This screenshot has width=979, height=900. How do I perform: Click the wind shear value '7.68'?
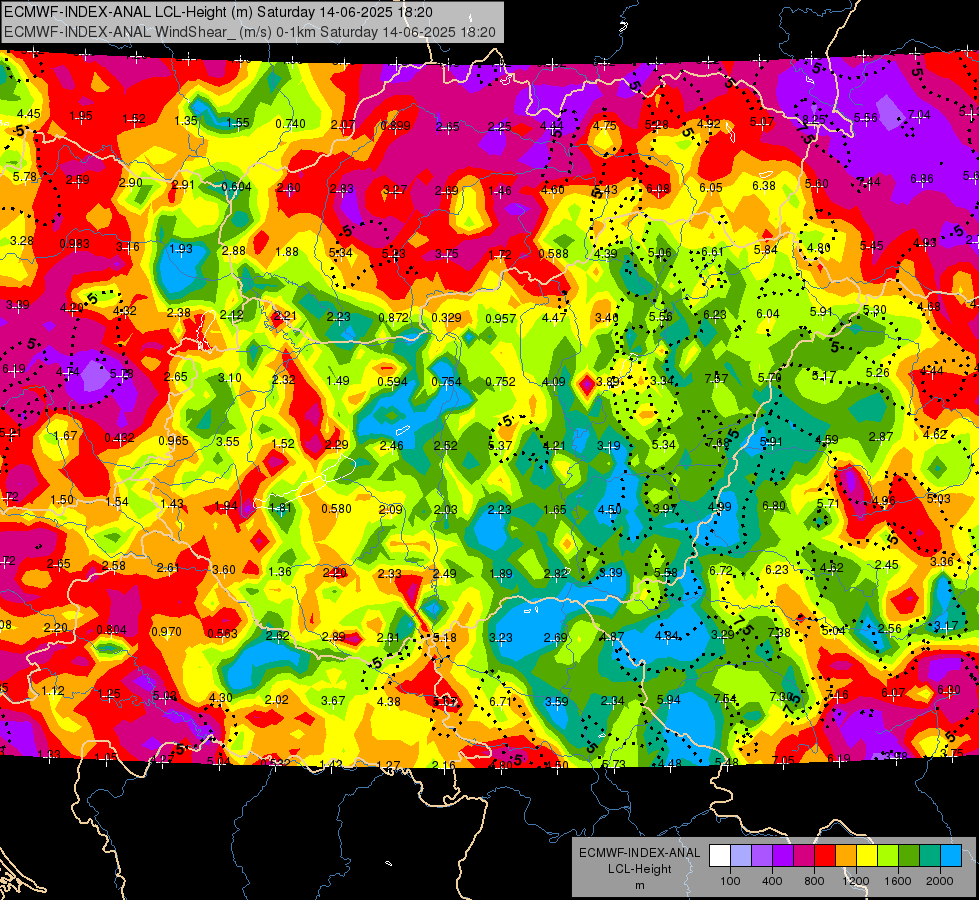(717, 442)
